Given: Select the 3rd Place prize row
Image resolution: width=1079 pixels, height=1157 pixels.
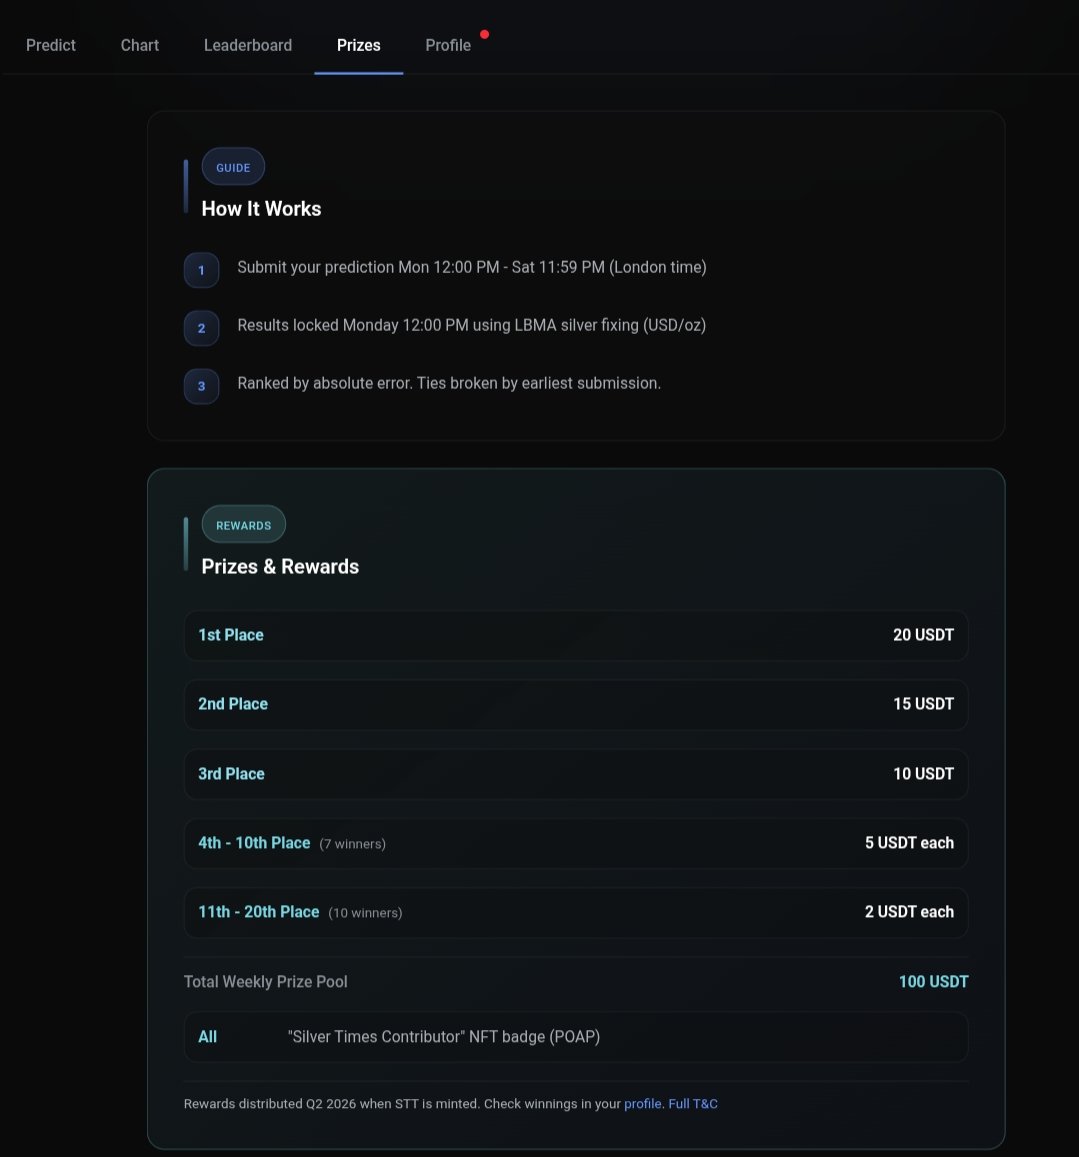Looking at the screenshot, I should point(576,773).
